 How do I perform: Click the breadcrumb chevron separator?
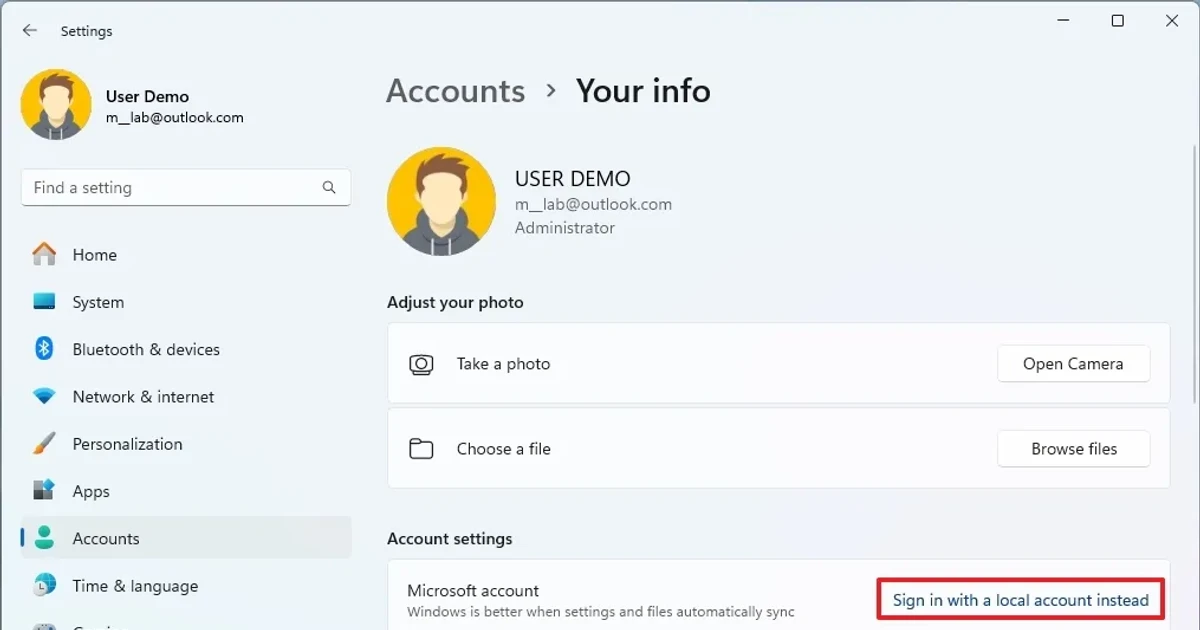pos(551,91)
